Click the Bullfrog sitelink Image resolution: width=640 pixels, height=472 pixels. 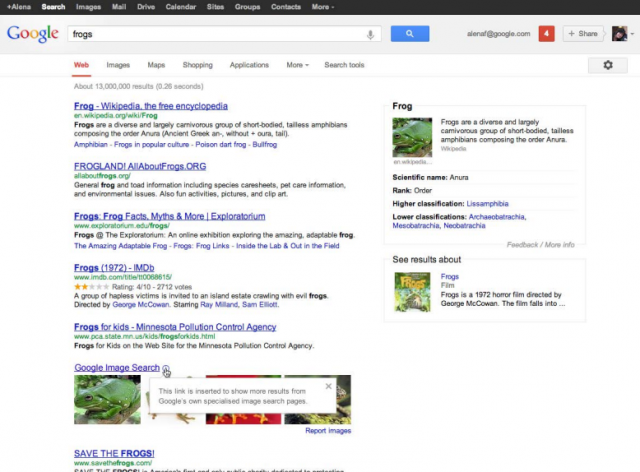(x=264, y=145)
